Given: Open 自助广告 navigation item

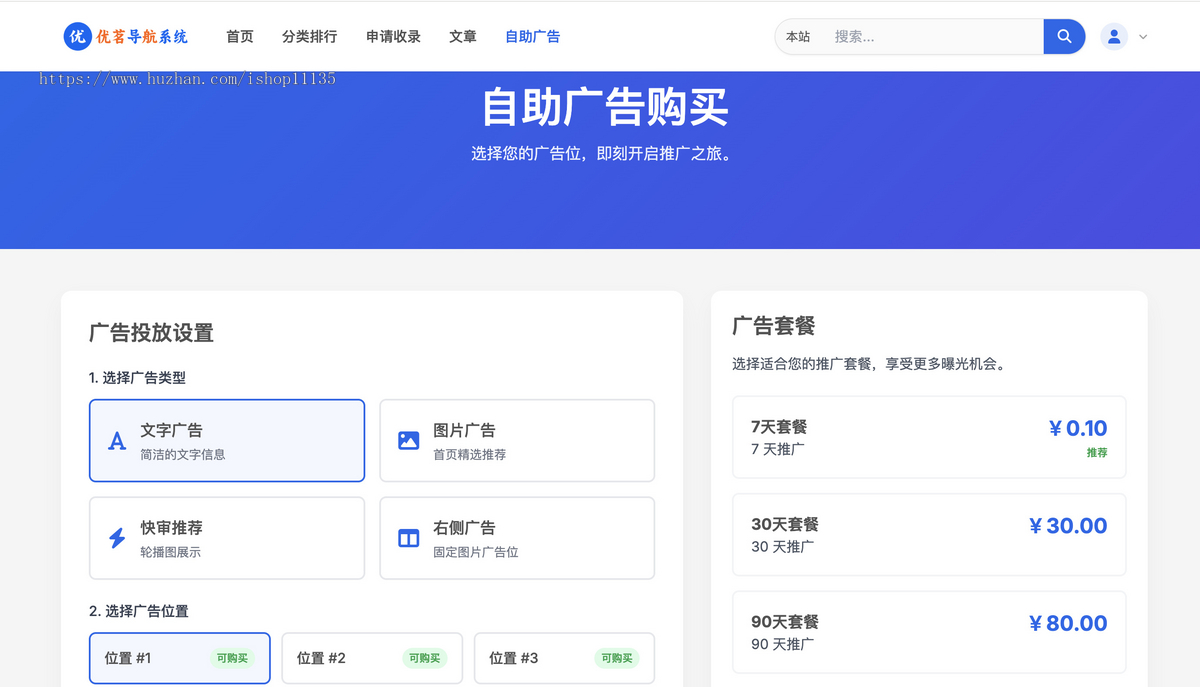Looking at the screenshot, I should [x=532, y=37].
